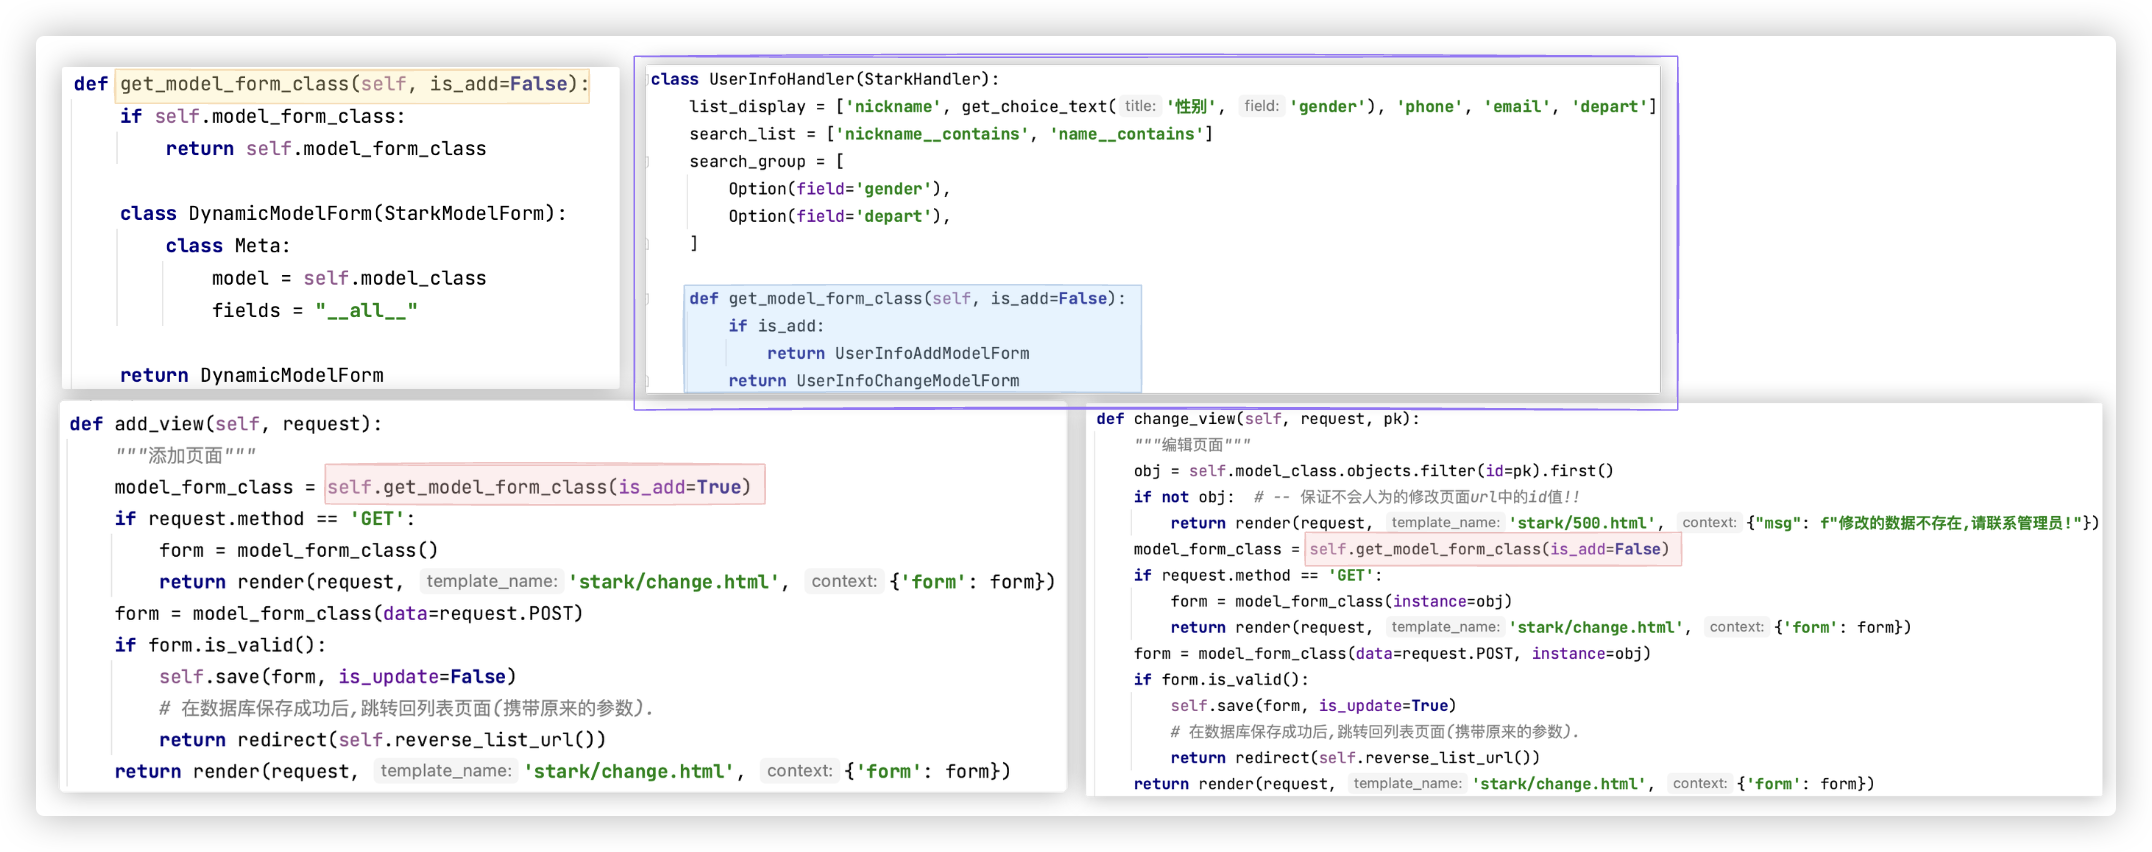Click the "__all__" fields value
The image size is (2152, 852).
pos(366,311)
